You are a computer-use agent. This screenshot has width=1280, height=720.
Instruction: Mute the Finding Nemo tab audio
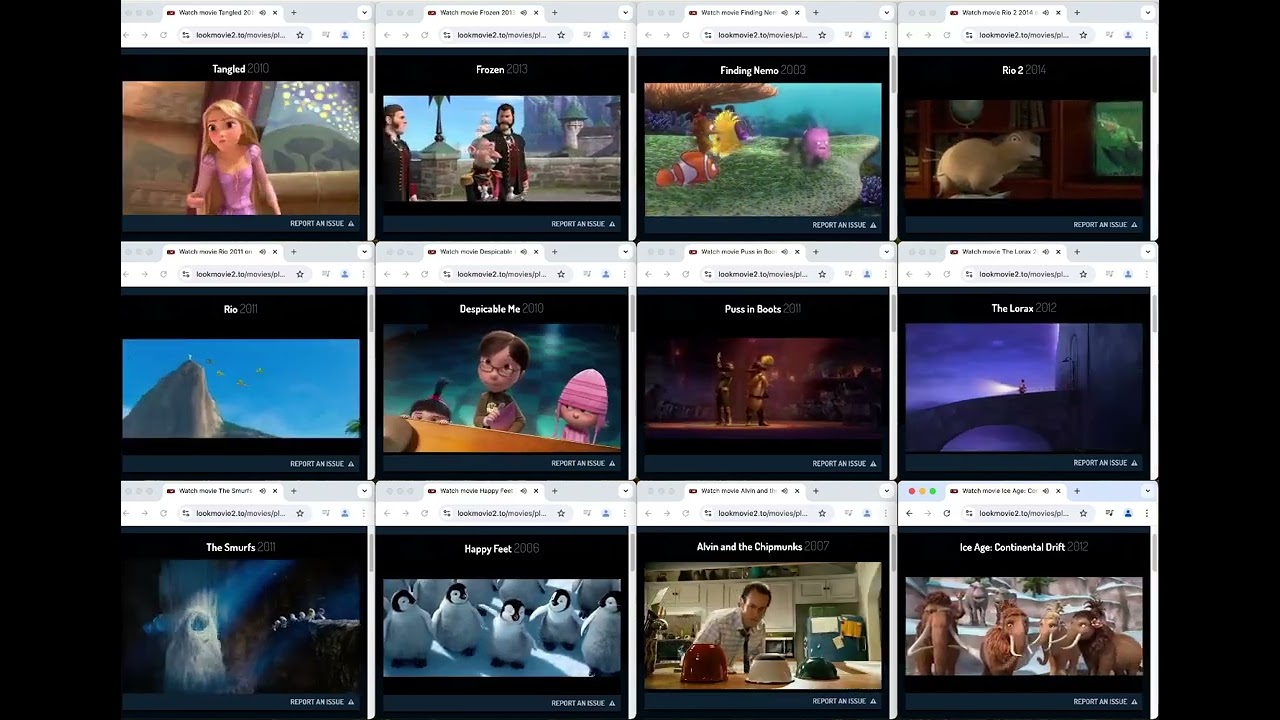coord(784,13)
